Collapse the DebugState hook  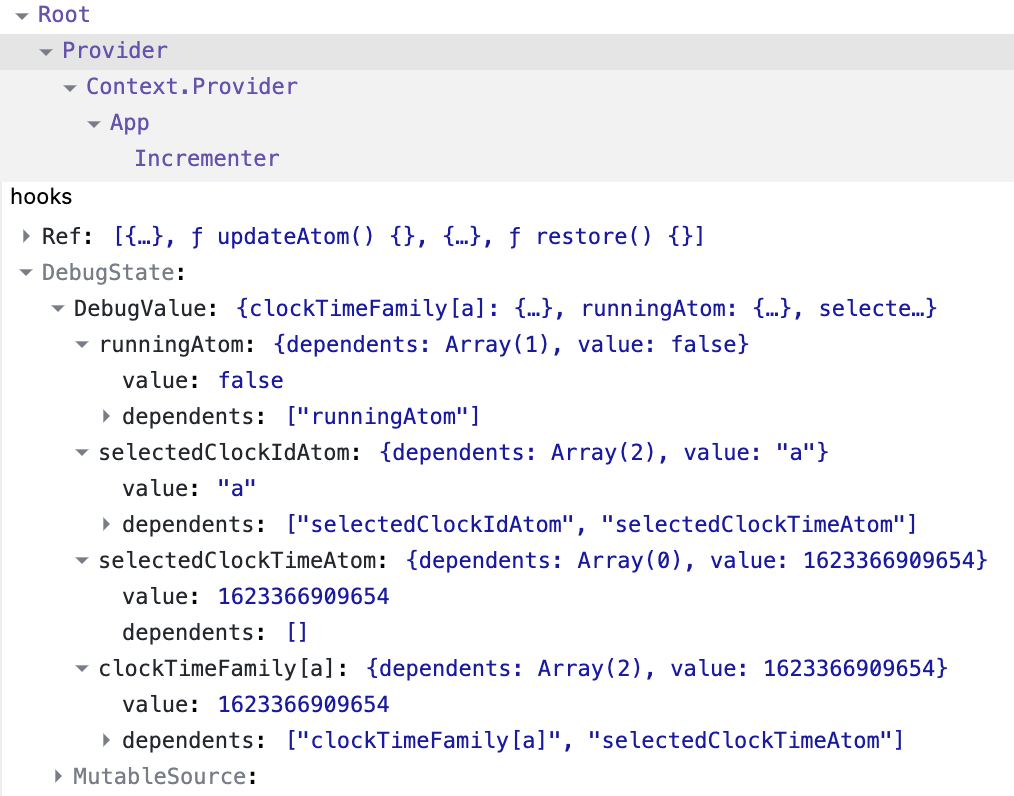[23, 272]
